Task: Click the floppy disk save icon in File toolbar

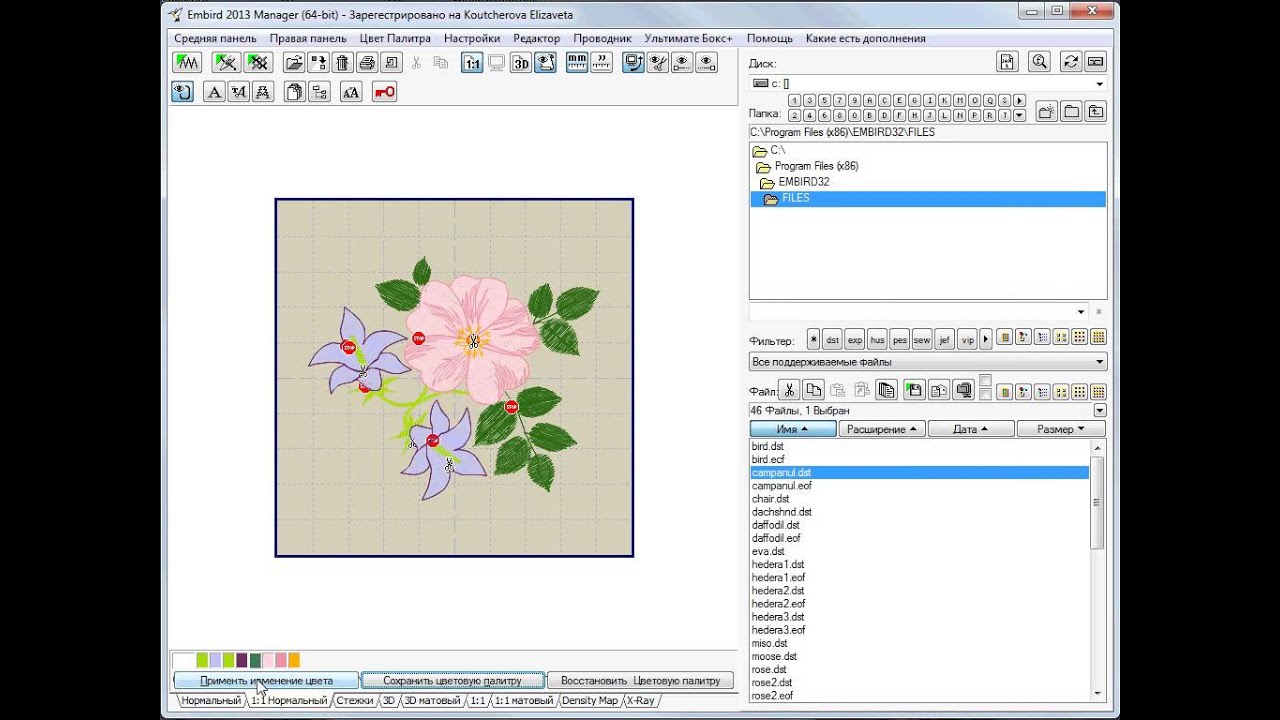Action: [x=913, y=390]
